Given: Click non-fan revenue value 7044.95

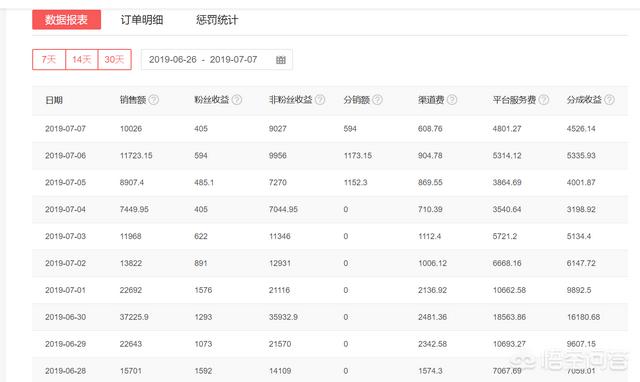Looking at the screenshot, I should point(283,209).
